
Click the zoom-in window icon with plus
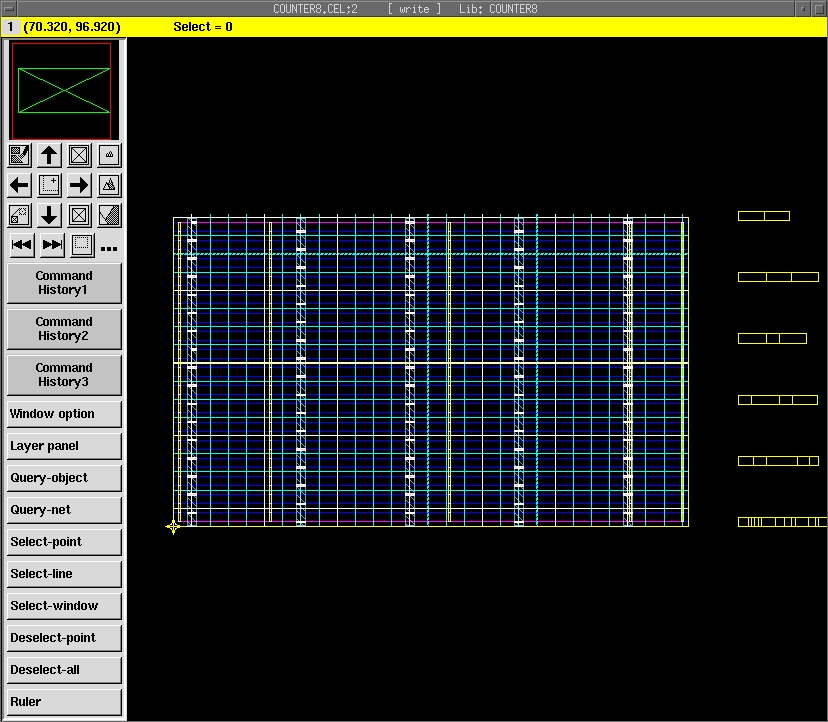pos(49,185)
